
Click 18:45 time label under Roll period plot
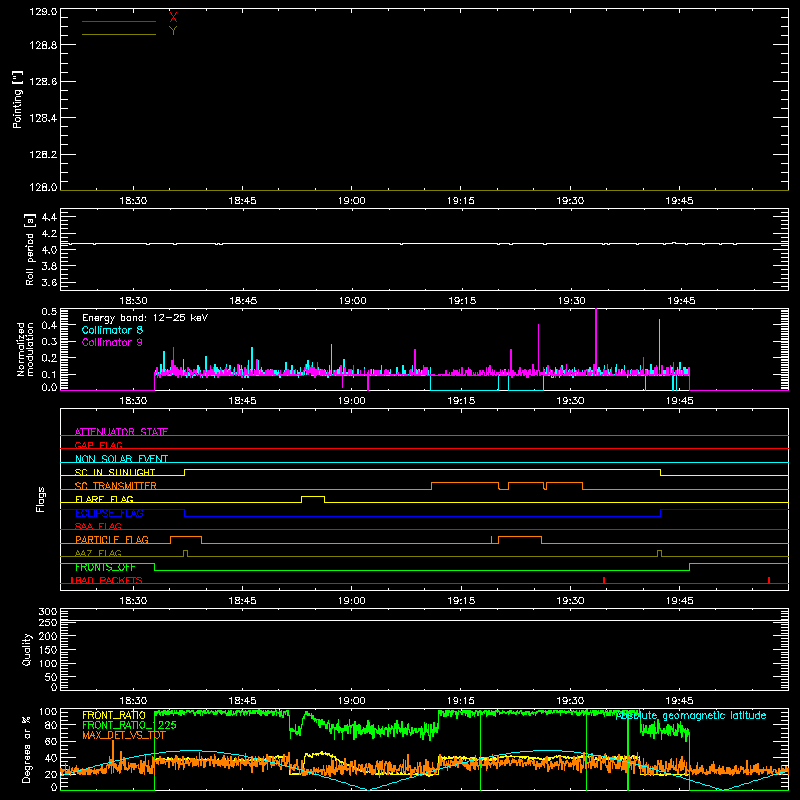pos(243,301)
